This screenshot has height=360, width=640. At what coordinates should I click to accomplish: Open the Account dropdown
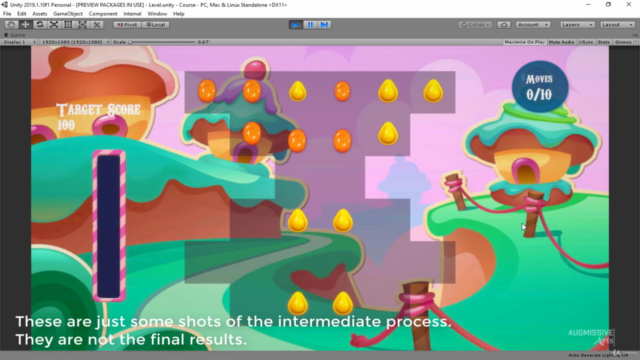(x=533, y=25)
